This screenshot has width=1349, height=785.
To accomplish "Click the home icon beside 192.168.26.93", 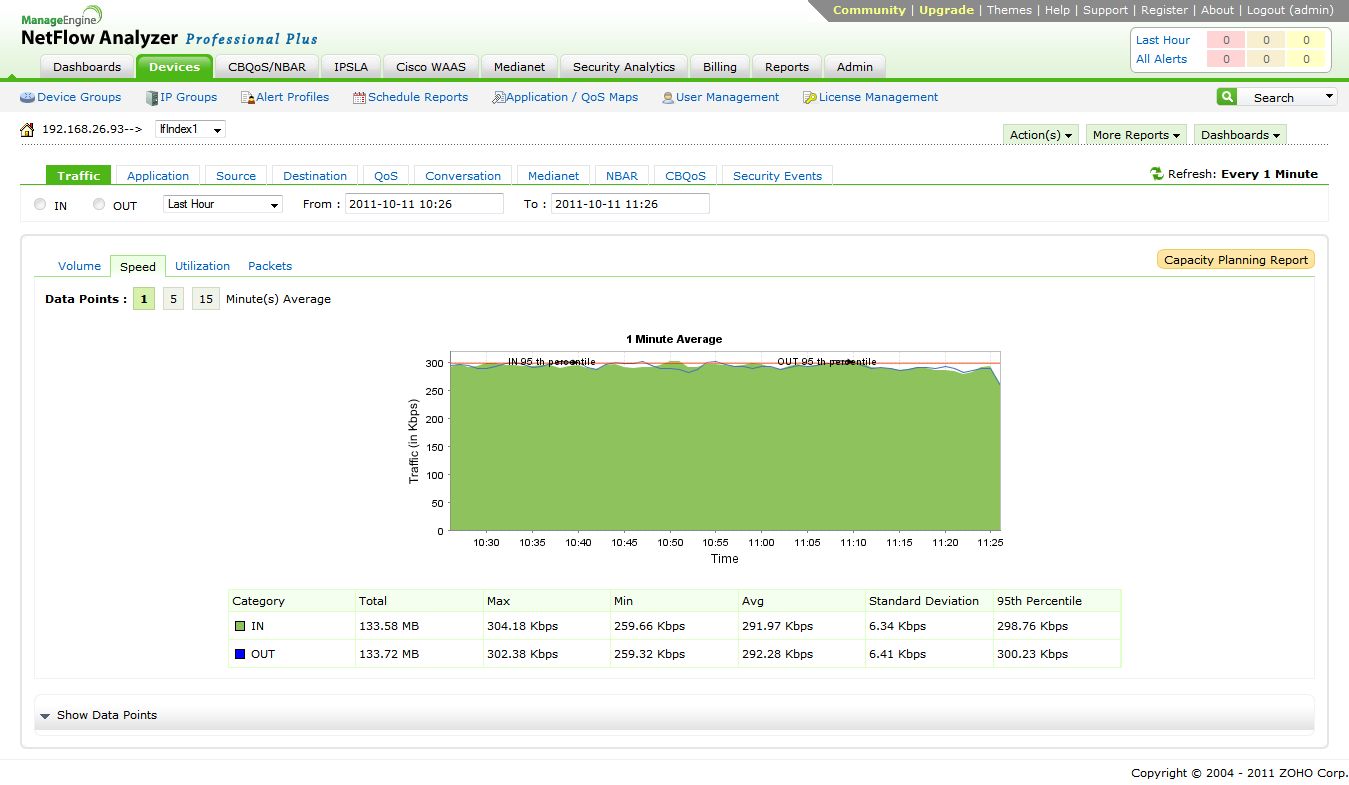I will pos(27,130).
